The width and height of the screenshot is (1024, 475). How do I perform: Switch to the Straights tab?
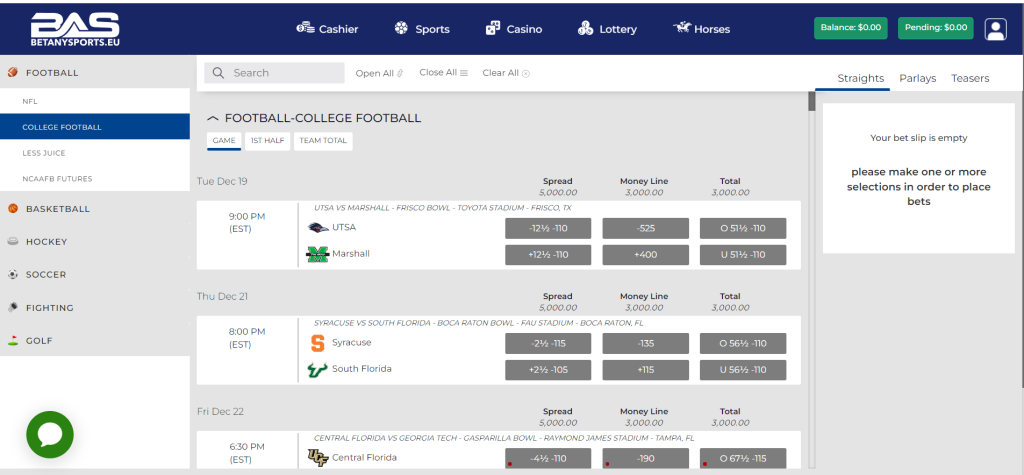point(861,78)
